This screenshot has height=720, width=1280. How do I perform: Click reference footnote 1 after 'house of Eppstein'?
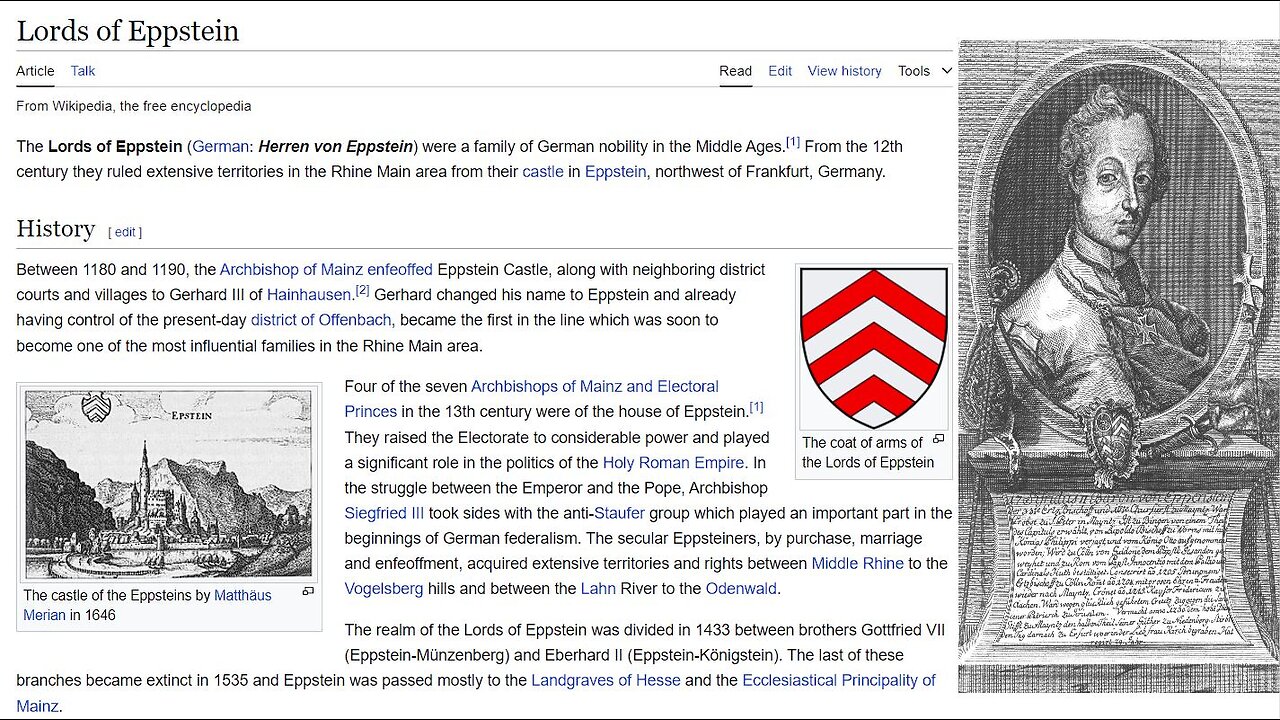[757, 407]
